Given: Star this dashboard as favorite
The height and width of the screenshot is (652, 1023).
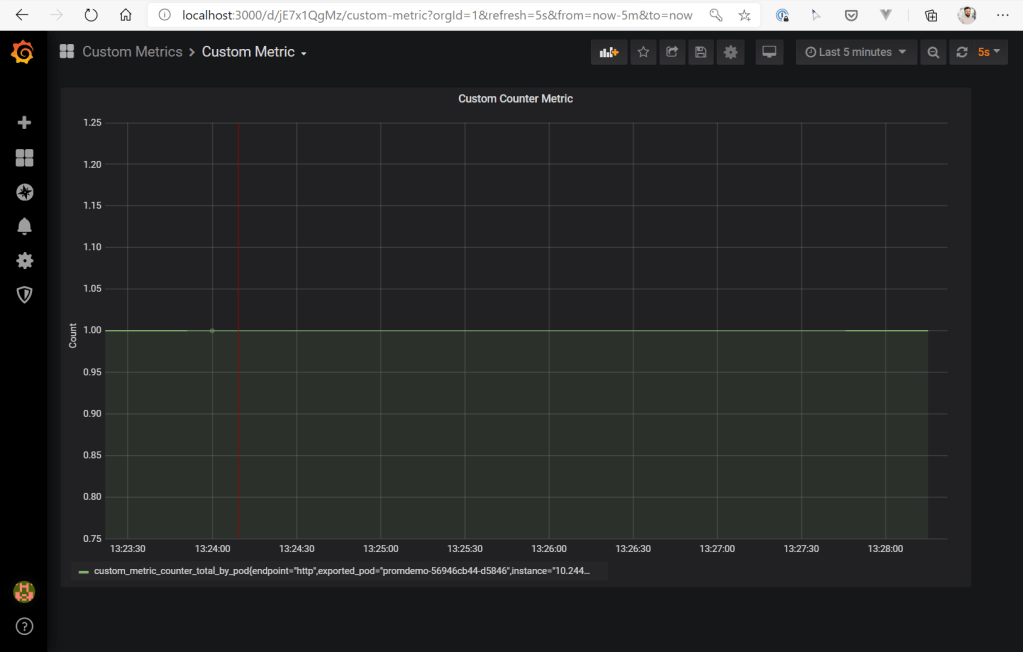Looking at the screenshot, I should (x=644, y=52).
